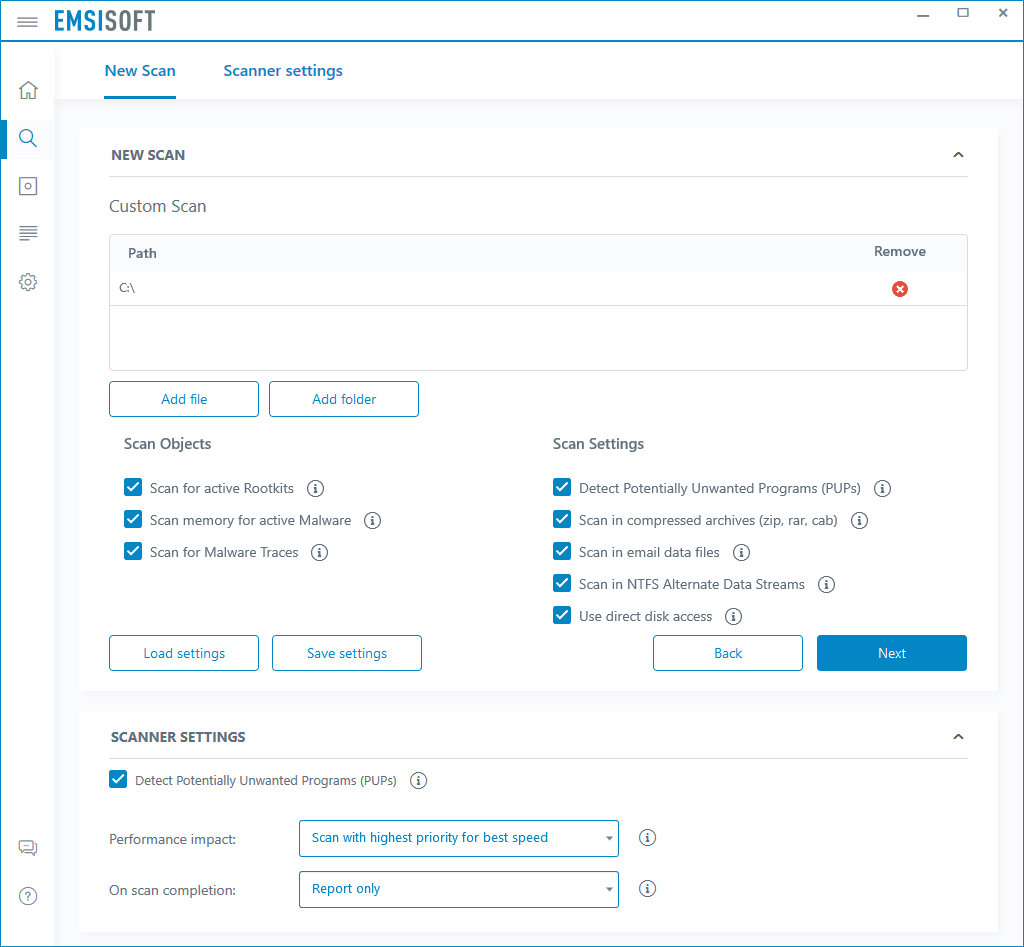The image size is (1024, 947).
Task: Open the Scan section magnifier icon
Action: 28,138
